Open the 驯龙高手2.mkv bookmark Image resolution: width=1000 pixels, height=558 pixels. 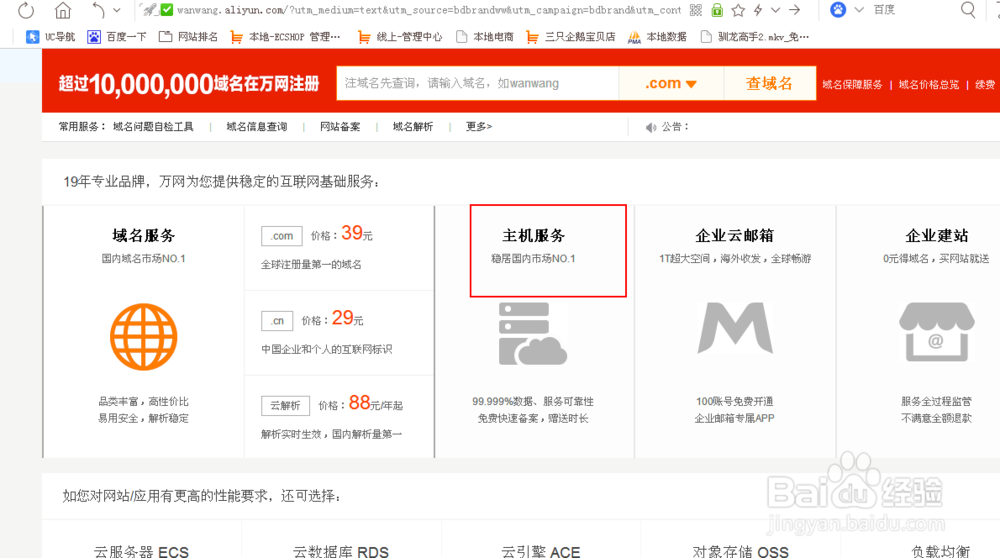[x=754, y=37]
